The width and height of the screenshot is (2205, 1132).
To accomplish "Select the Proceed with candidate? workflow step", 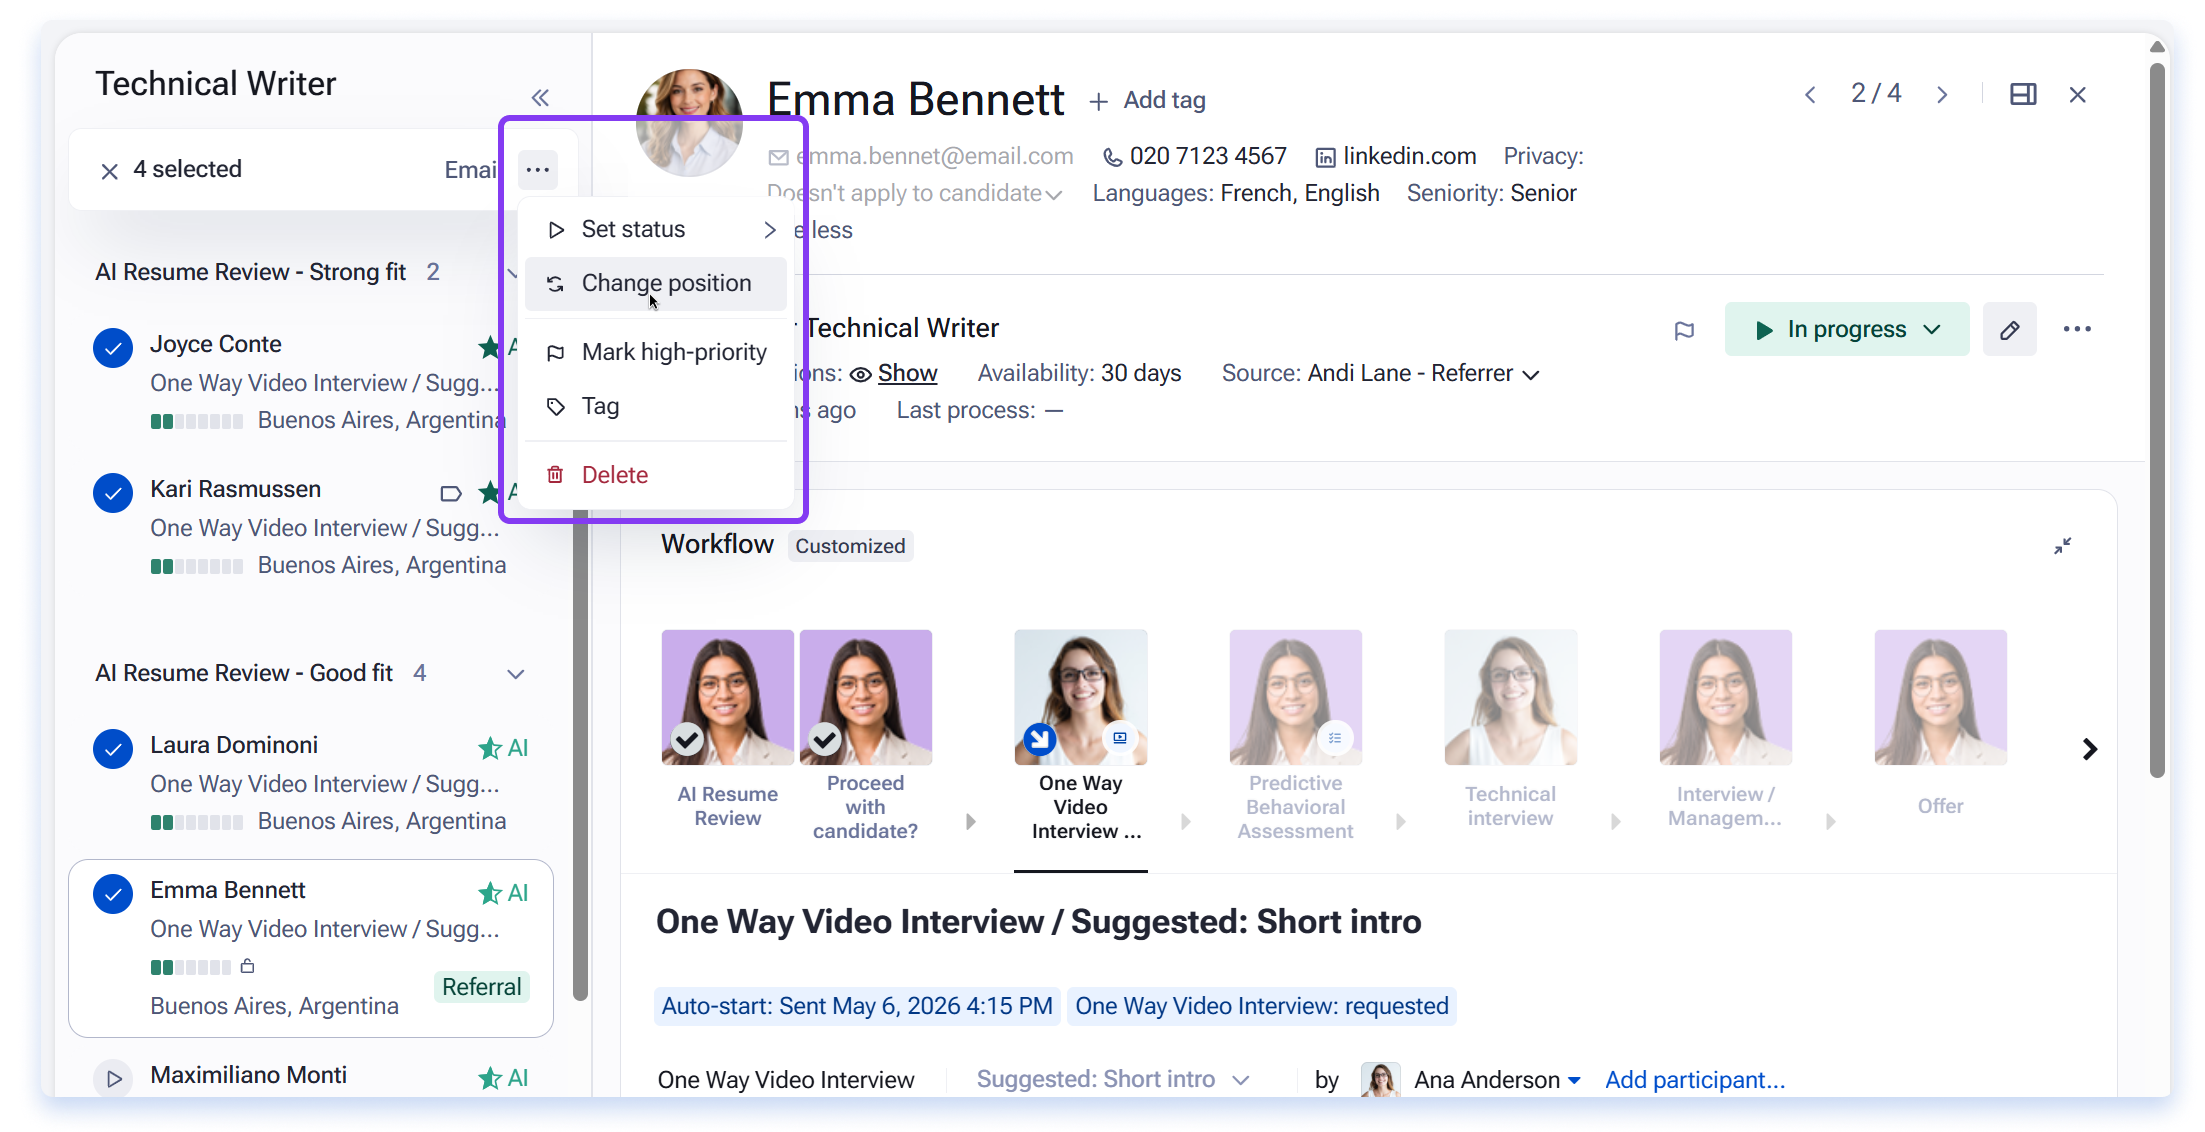I will [x=866, y=735].
